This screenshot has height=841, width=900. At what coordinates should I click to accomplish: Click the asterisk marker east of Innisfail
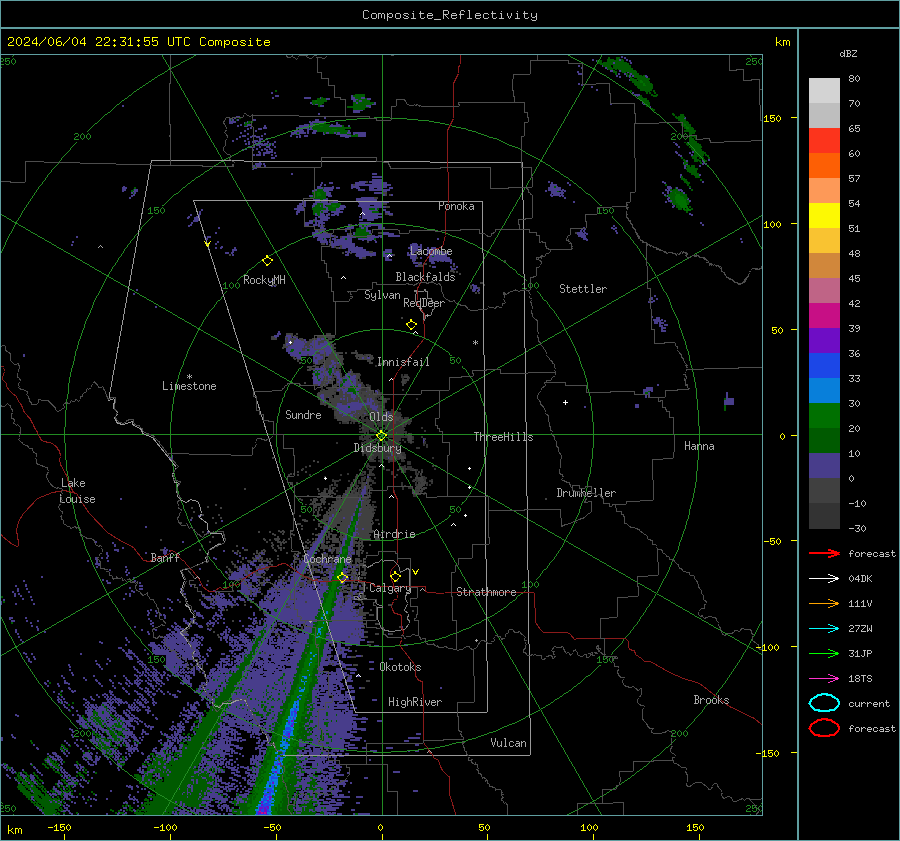tap(475, 343)
